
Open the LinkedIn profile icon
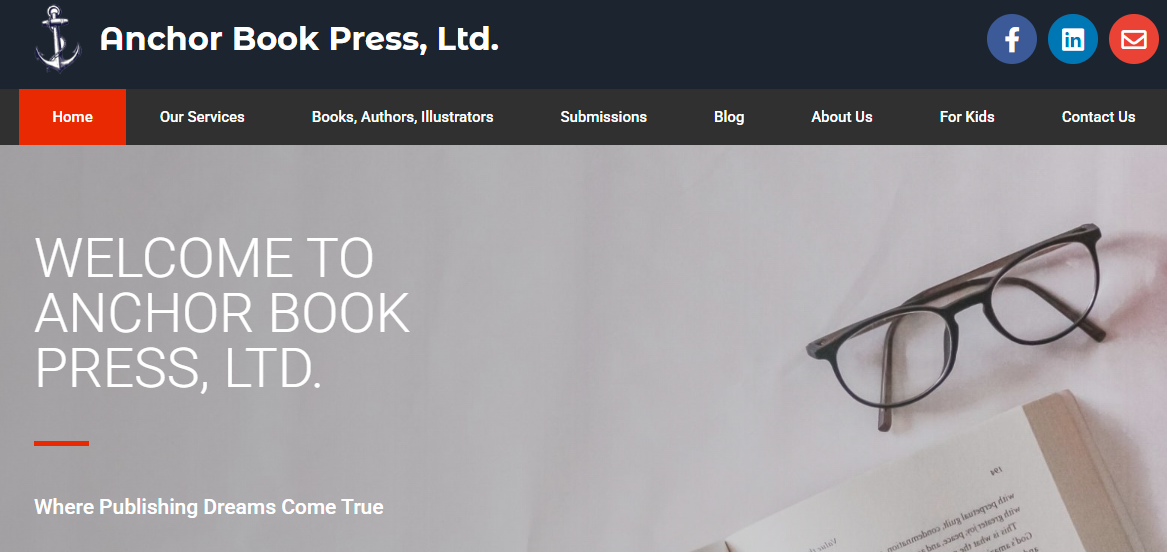pos(1072,39)
